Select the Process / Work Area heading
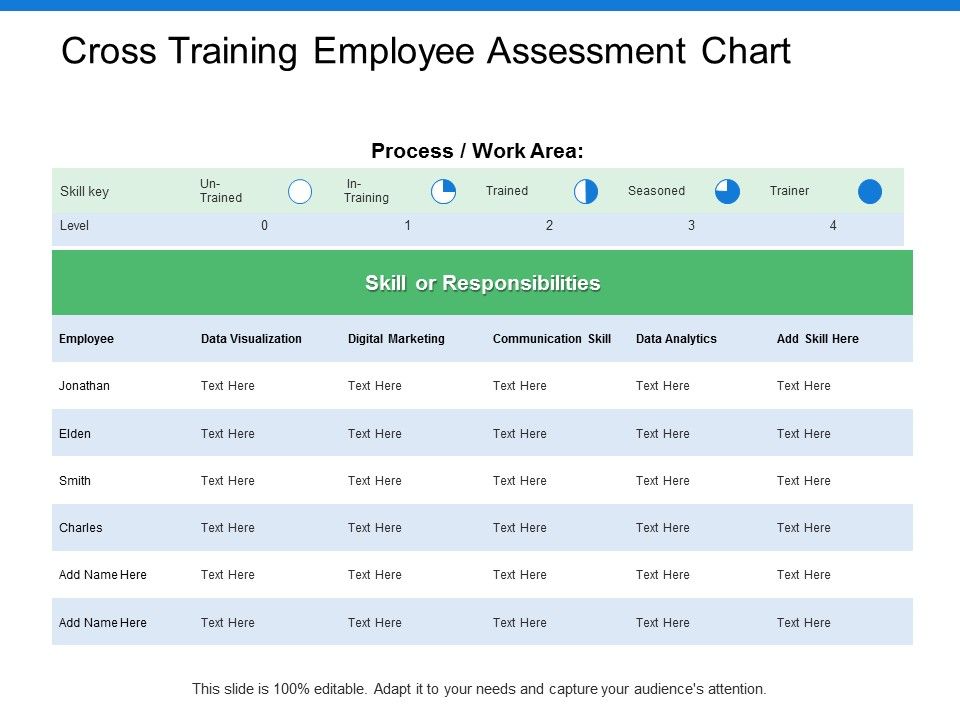 (x=477, y=151)
